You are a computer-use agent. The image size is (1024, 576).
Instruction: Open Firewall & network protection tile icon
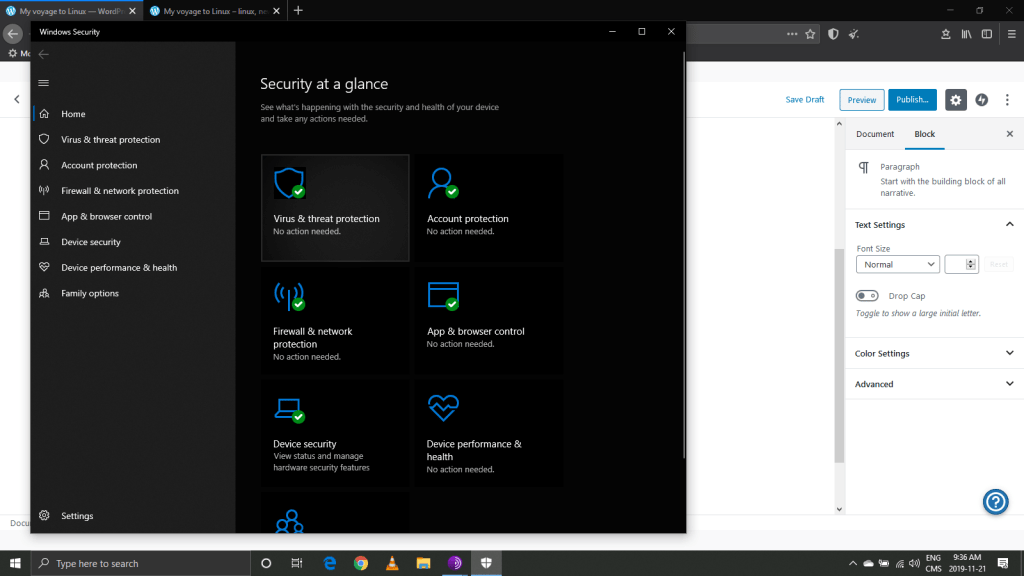click(289, 297)
